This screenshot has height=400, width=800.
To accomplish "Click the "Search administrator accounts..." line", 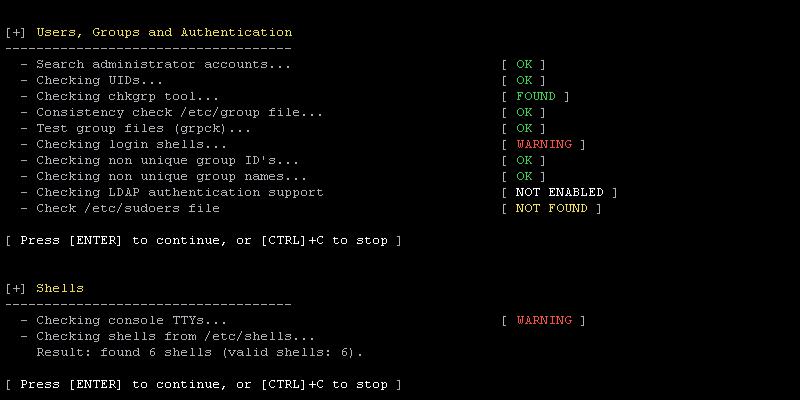I will tap(164, 64).
